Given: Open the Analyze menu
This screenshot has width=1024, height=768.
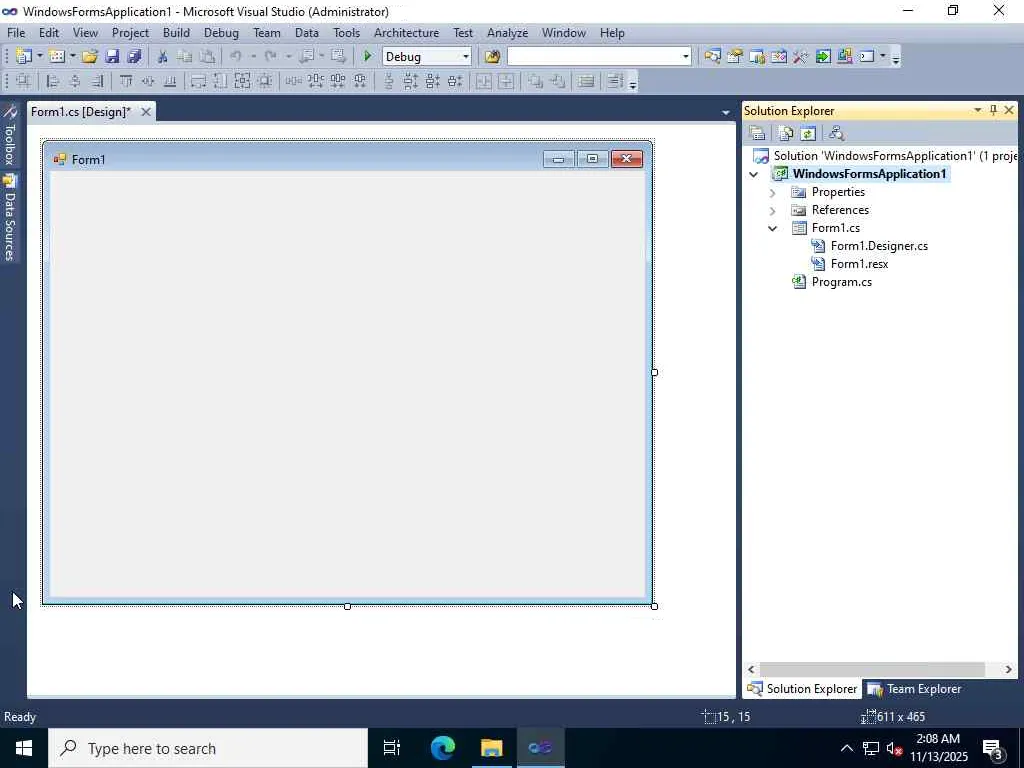Looking at the screenshot, I should point(507,33).
